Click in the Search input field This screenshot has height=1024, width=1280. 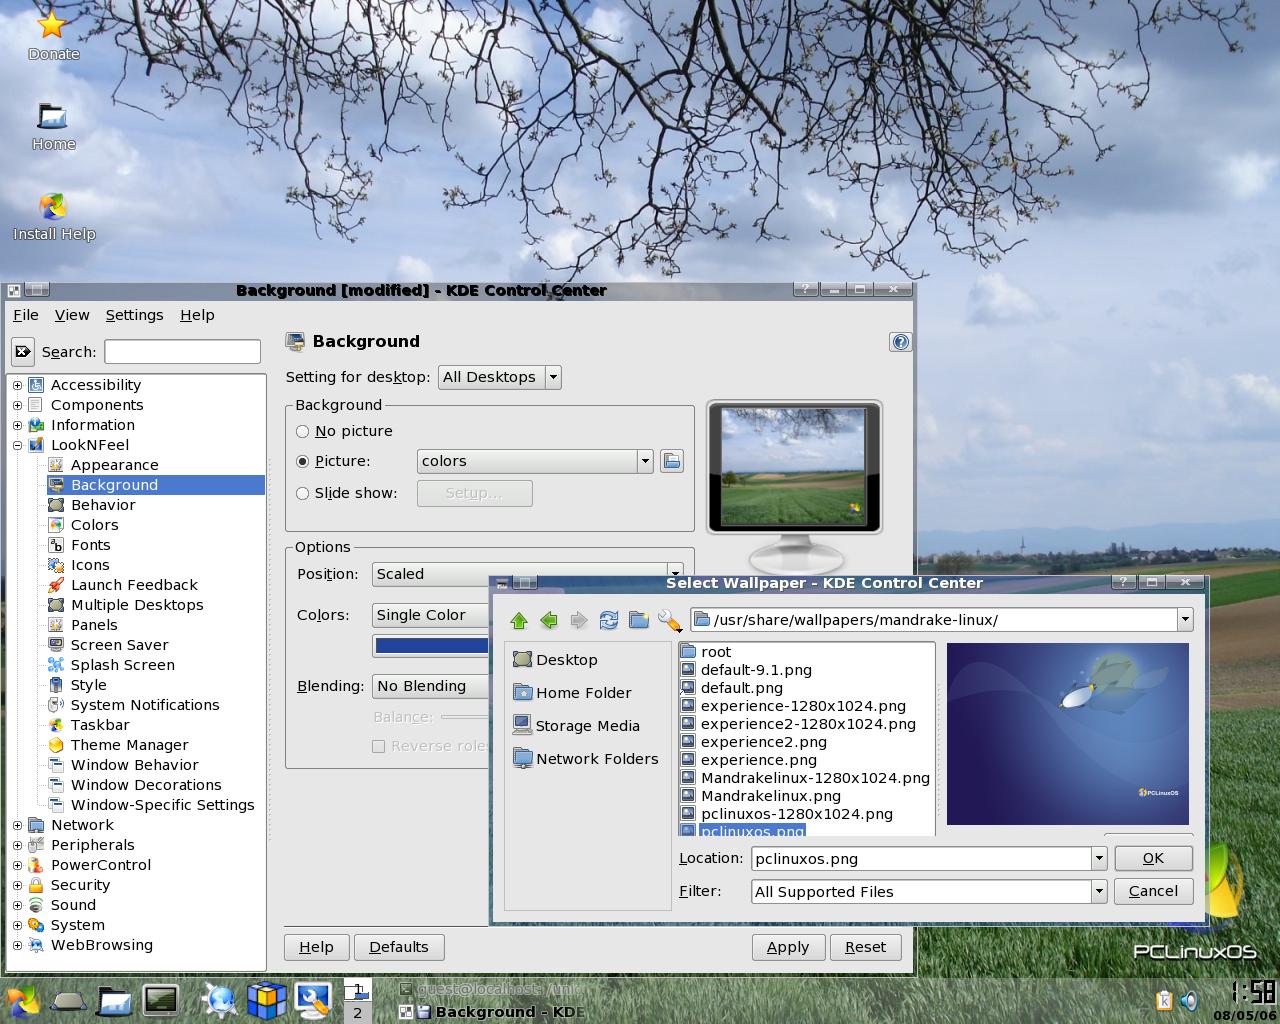click(x=183, y=351)
